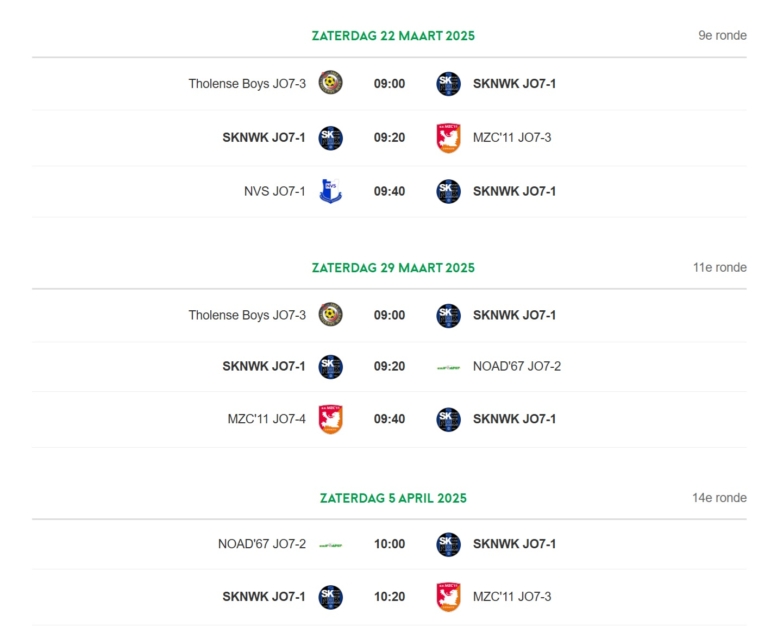Open NVS JO7-1 team link
Viewport: 777px width, 639px height.
coord(275,191)
